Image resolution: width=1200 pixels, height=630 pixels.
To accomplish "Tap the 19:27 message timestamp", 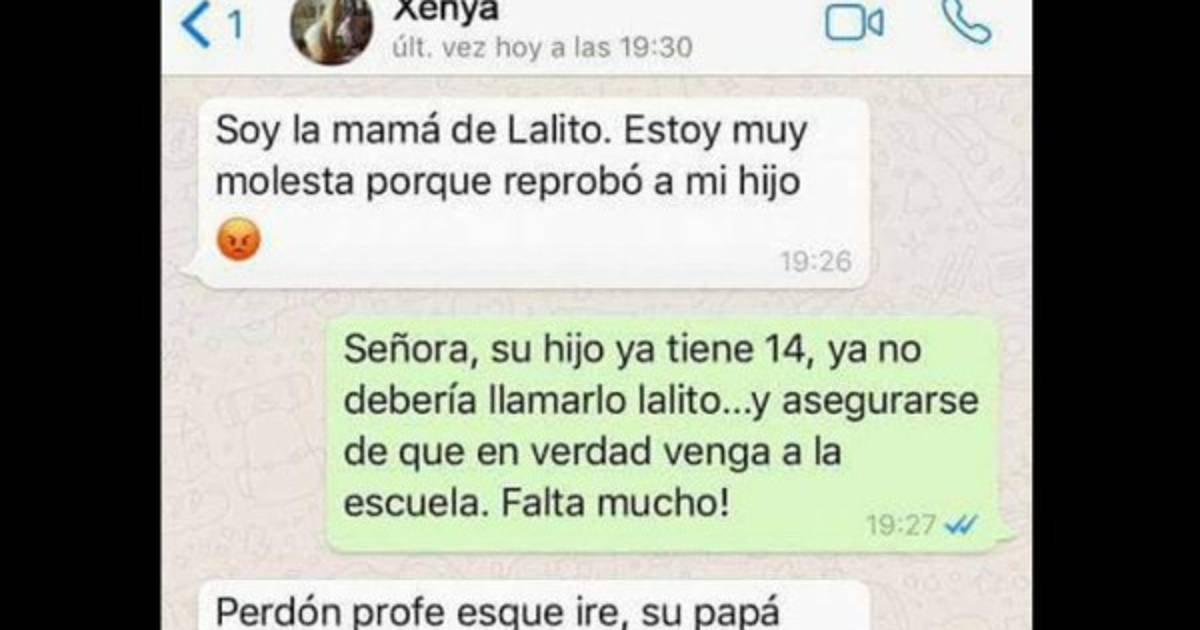I will [902, 525].
